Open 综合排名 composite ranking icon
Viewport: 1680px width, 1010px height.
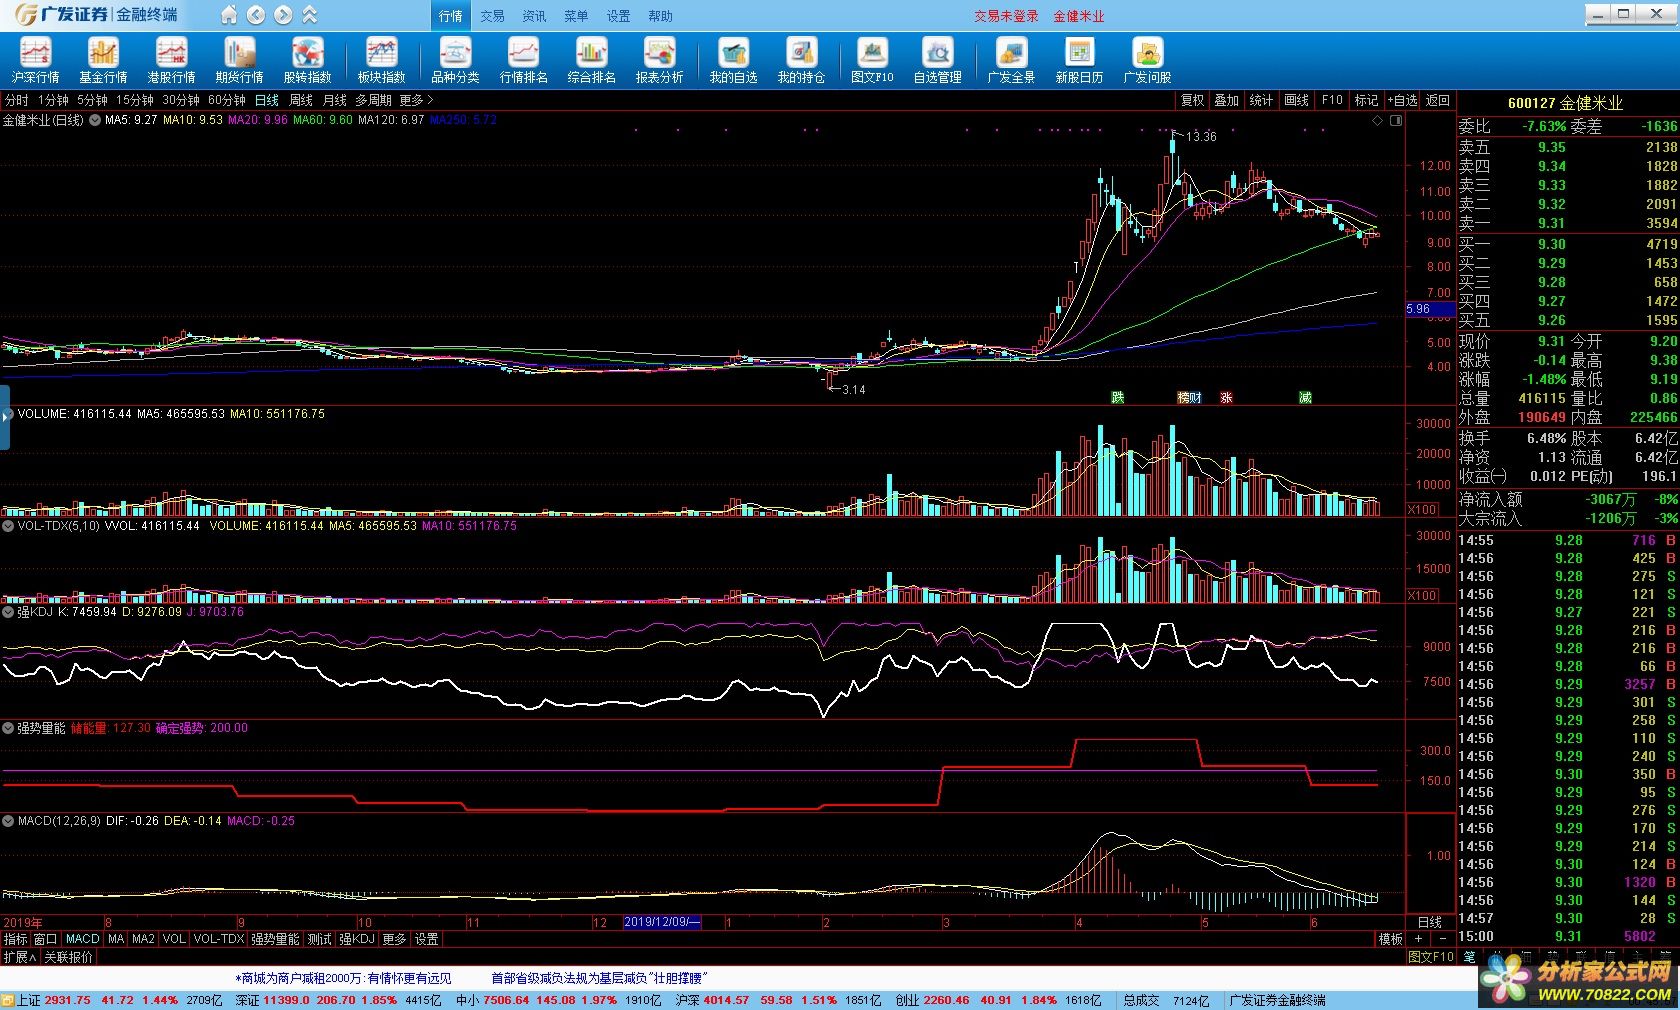coord(591,59)
